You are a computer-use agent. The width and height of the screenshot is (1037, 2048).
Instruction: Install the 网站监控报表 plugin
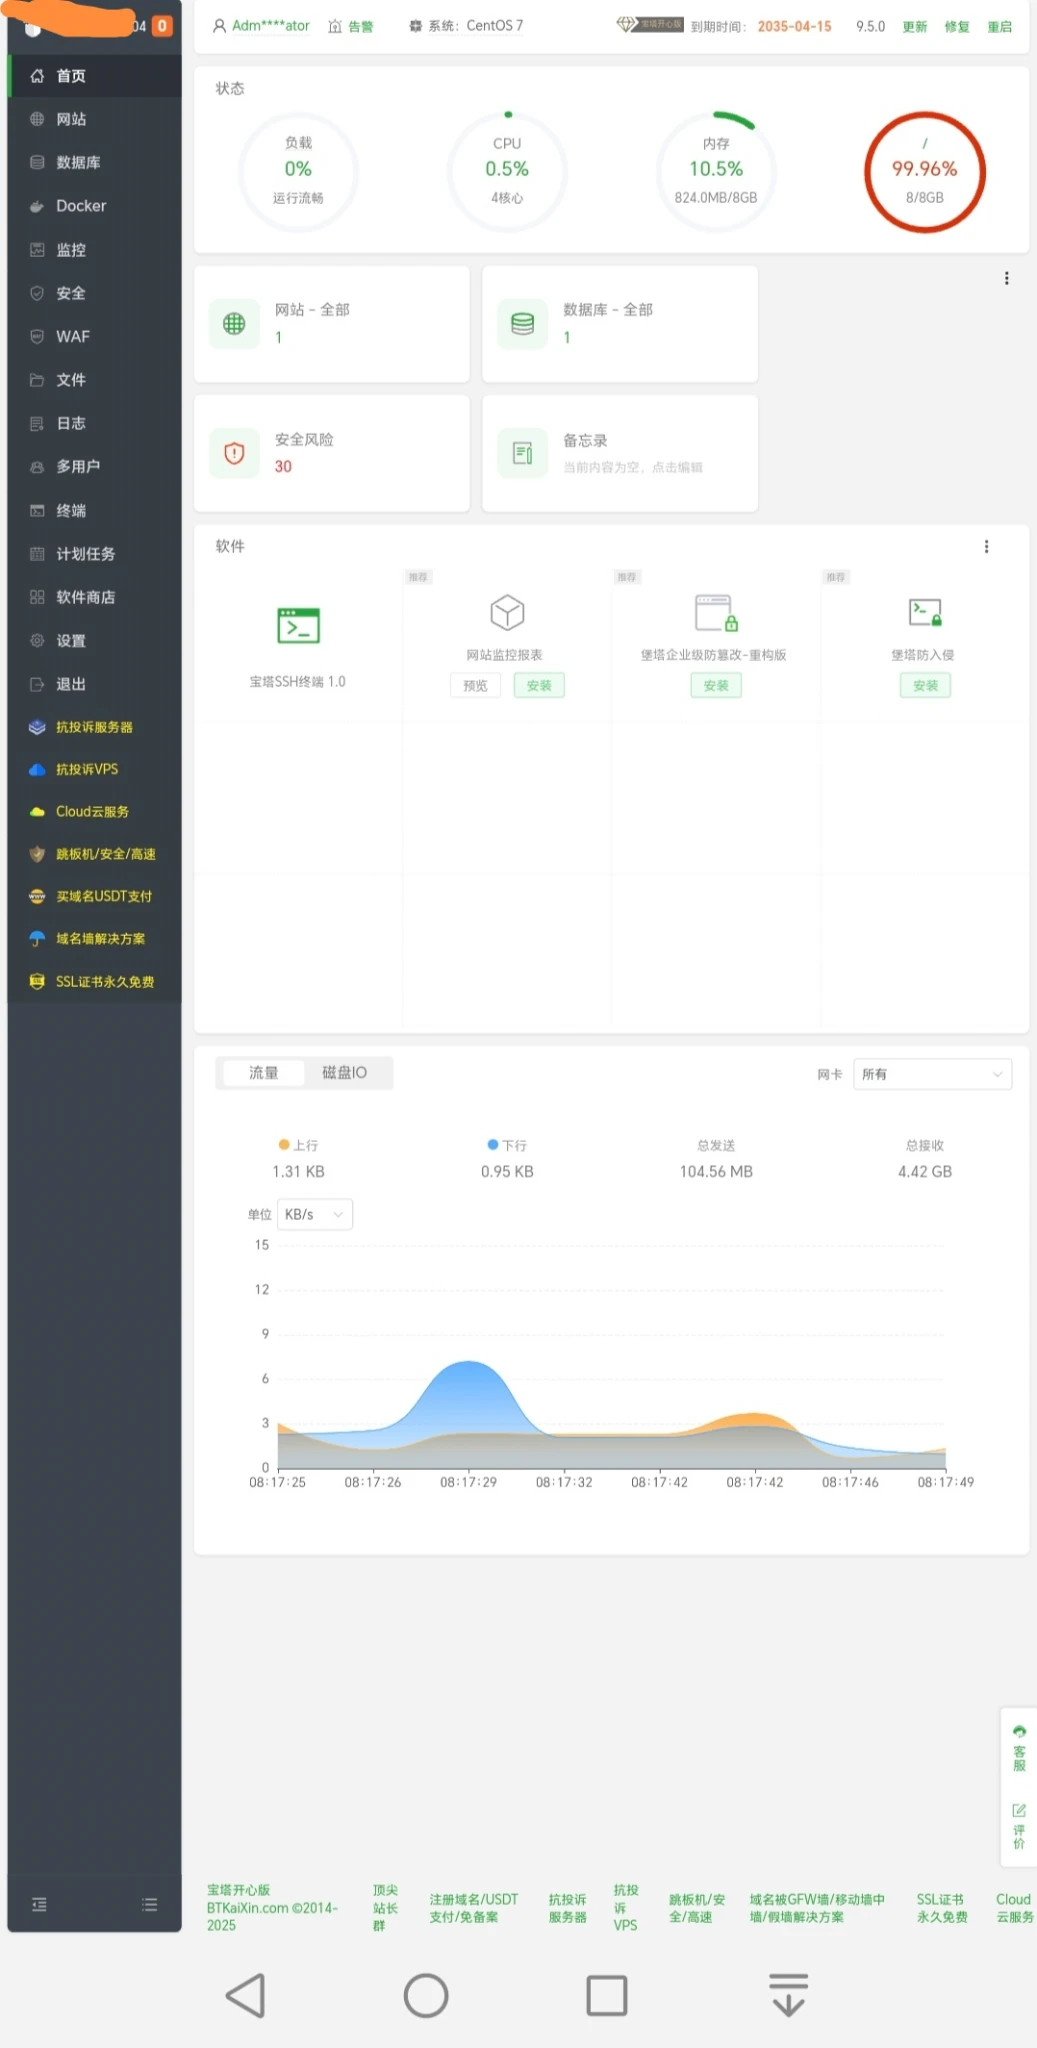[539, 685]
